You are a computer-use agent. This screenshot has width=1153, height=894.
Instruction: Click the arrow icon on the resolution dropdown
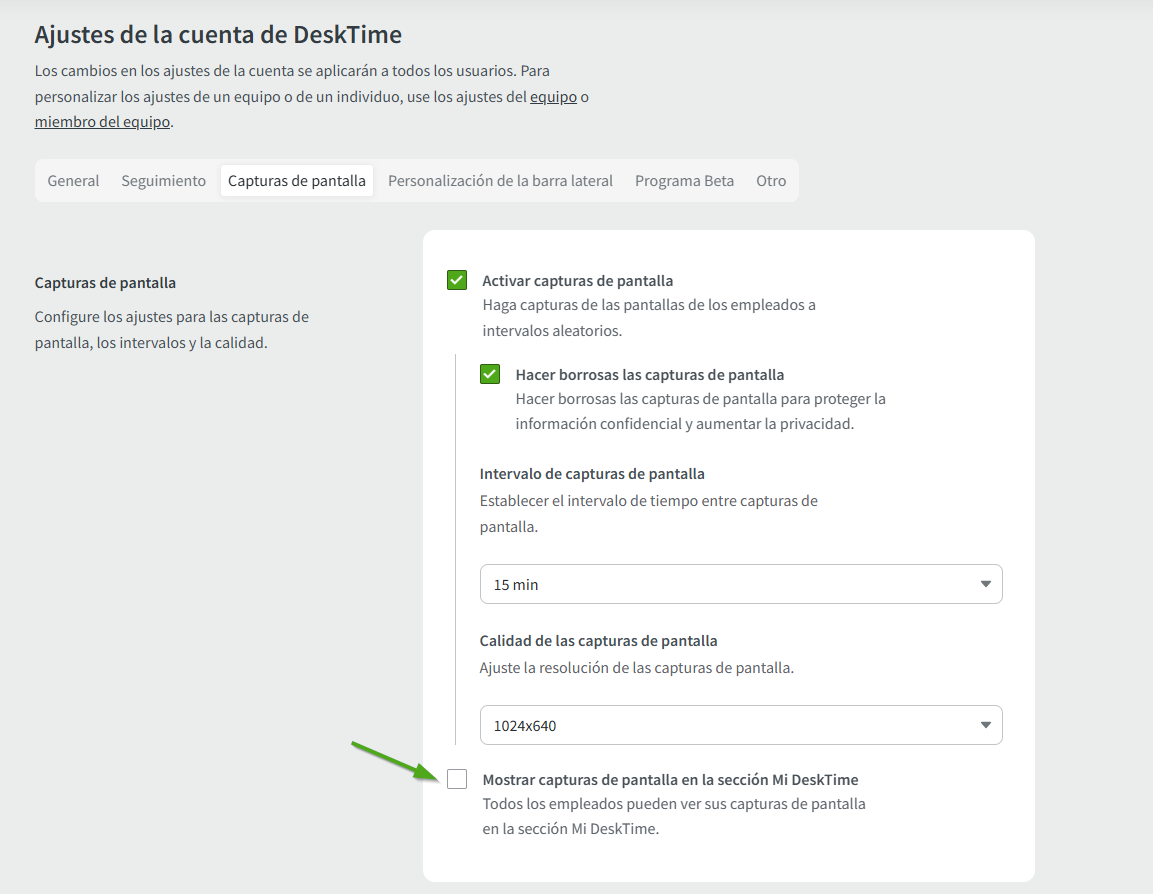[x=985, y=725]
